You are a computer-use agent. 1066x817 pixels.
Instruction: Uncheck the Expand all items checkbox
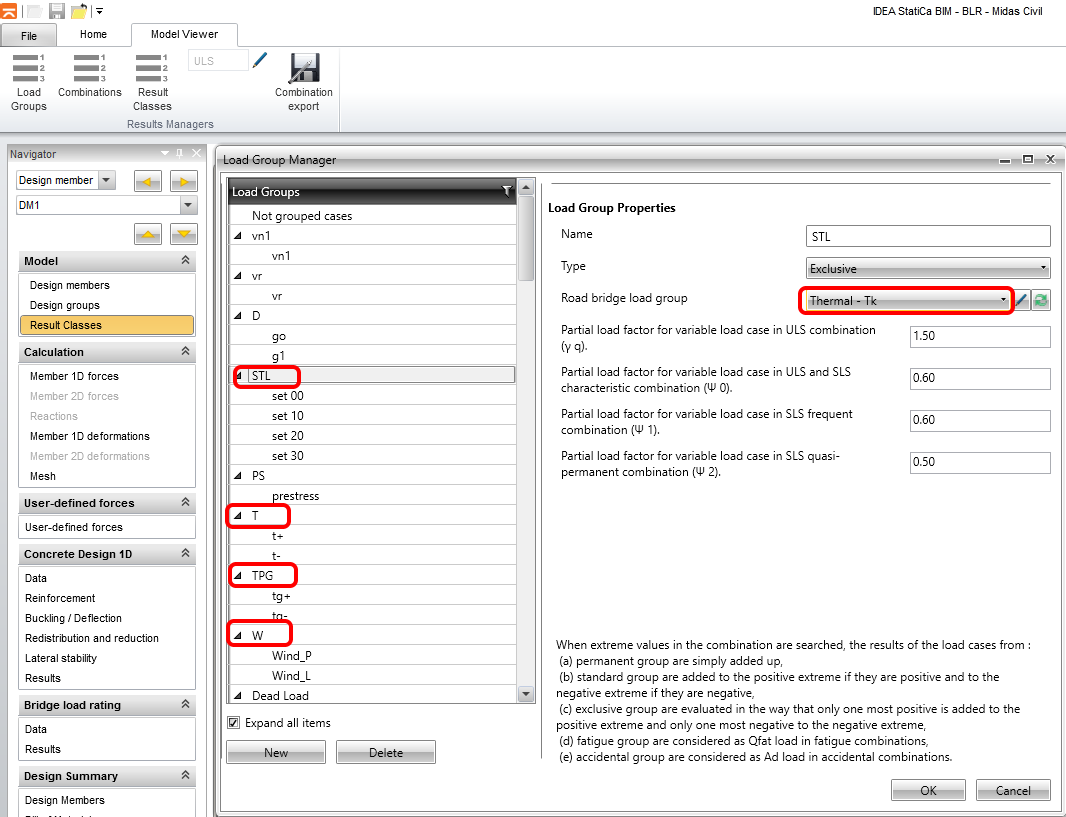[x=234, y=723]
